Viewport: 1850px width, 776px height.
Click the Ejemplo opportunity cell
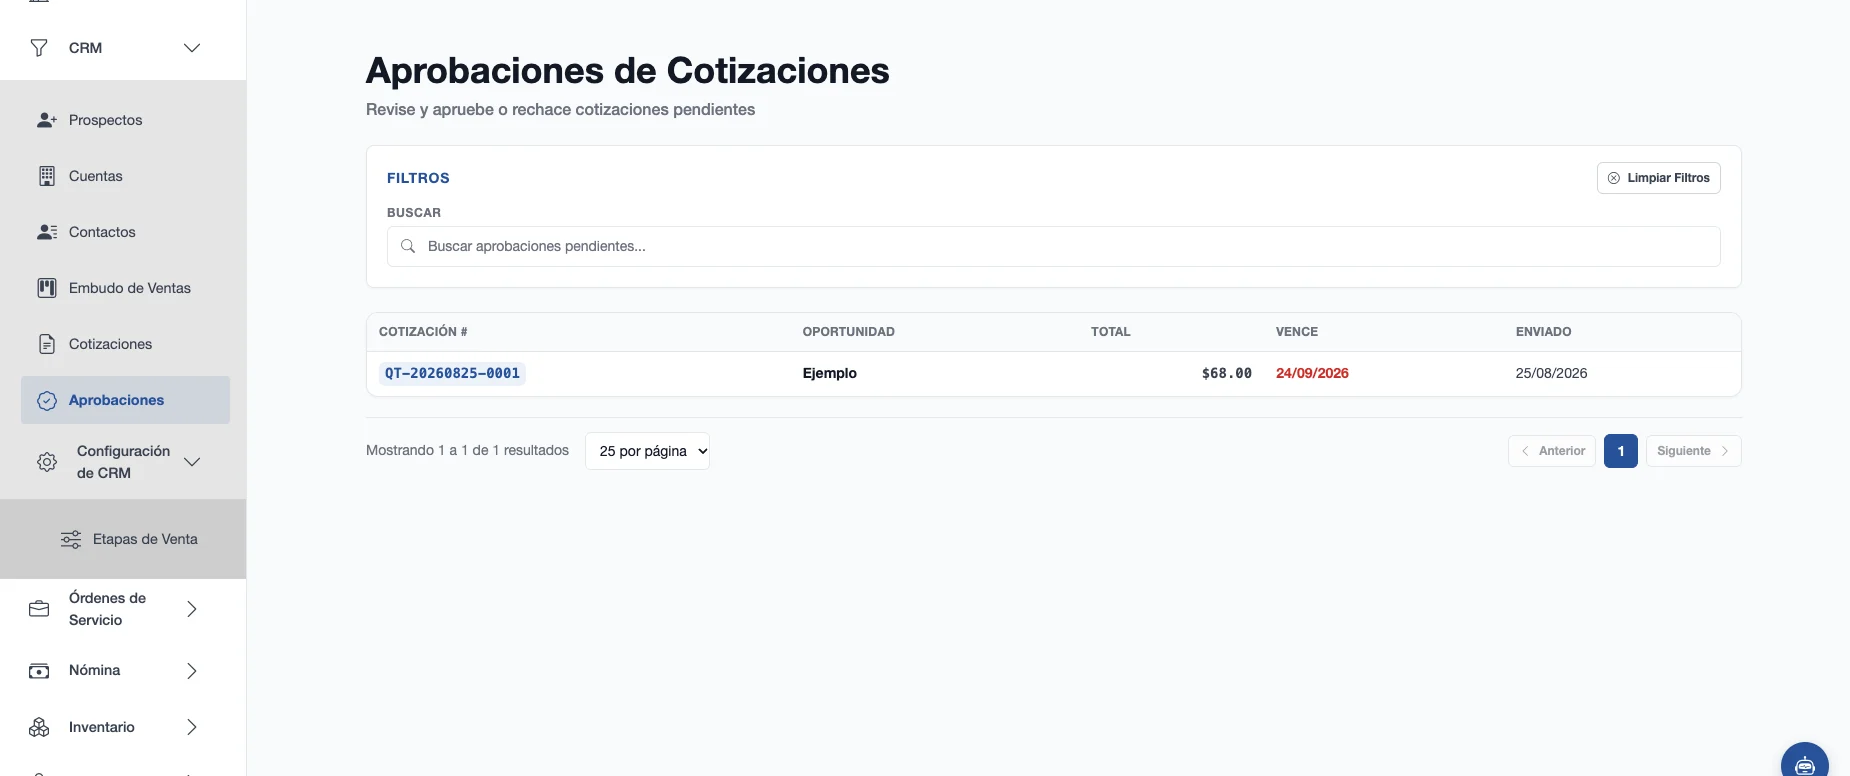(829, 373)
